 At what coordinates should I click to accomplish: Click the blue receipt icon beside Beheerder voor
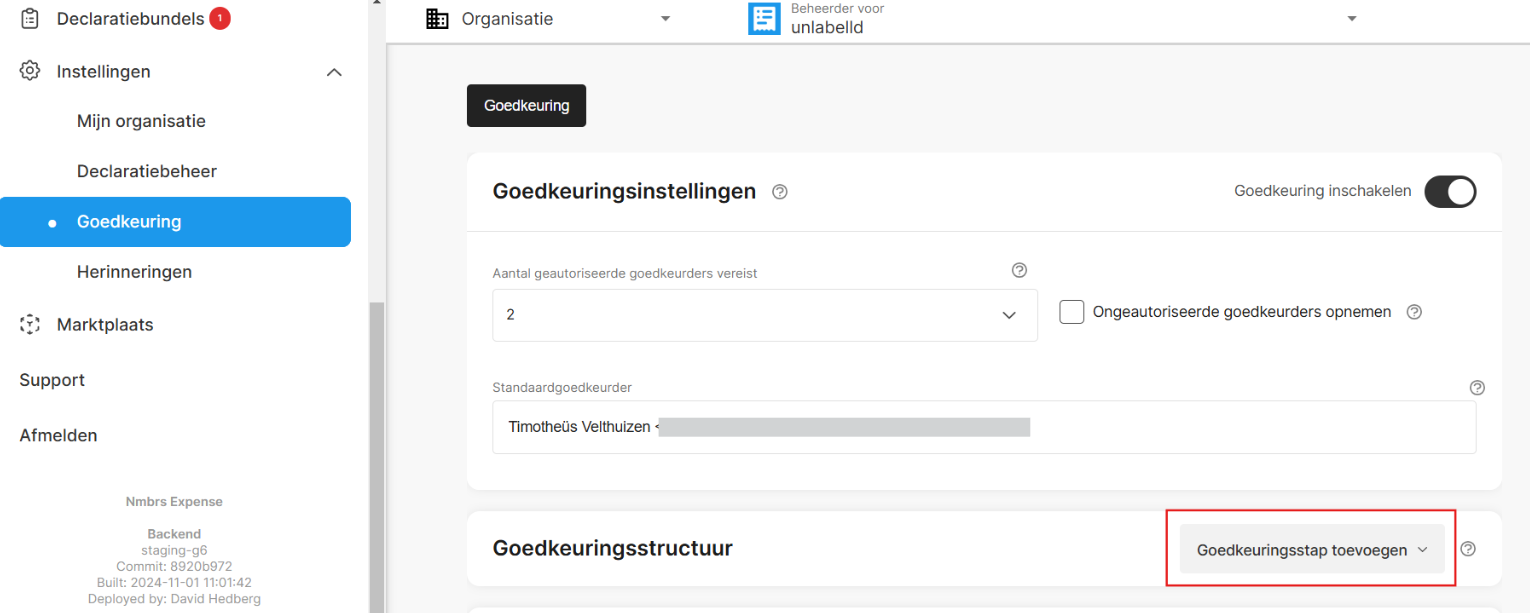[x=764, y=19]
